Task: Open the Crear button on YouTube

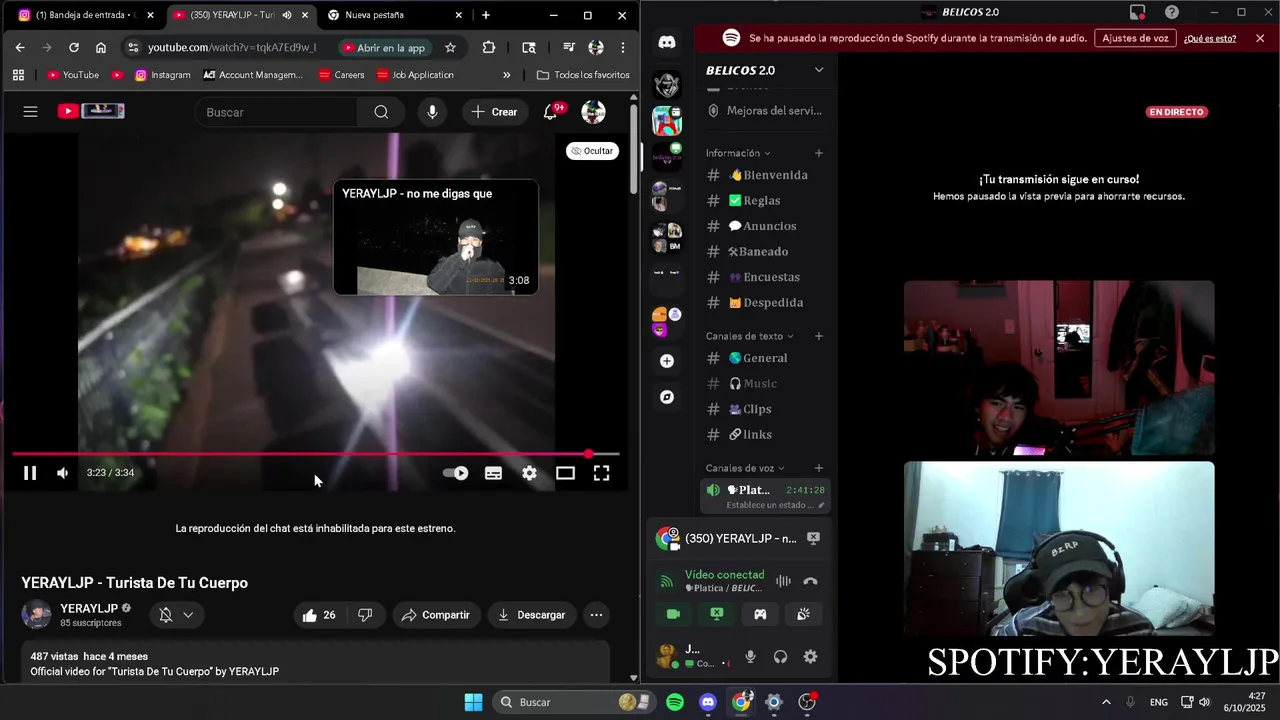Action: (x=494, y=112)
